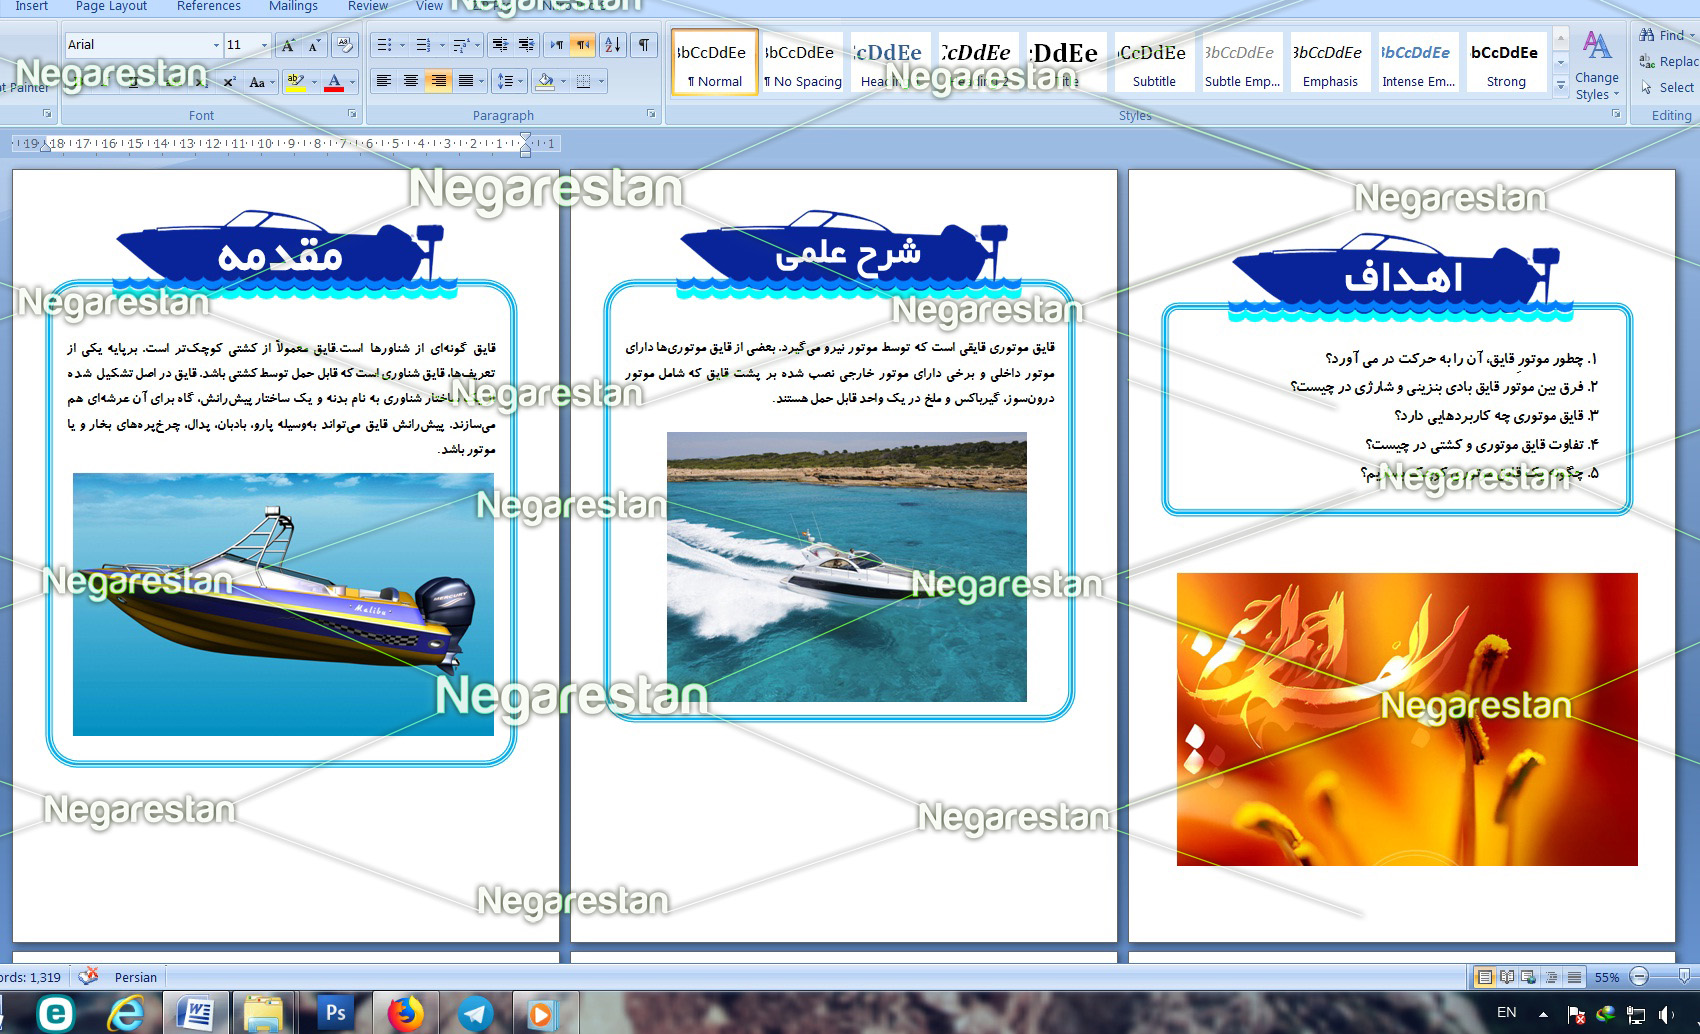The image size is (1700, 1034).
Task: Toggle Show/Hide paragraph marks
Action: pyautogui.click(x=644, y=45)
